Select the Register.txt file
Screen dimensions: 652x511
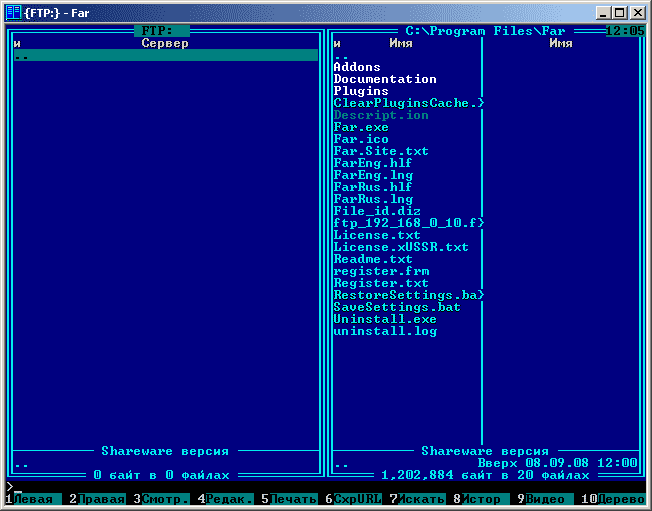pos(381,283)
